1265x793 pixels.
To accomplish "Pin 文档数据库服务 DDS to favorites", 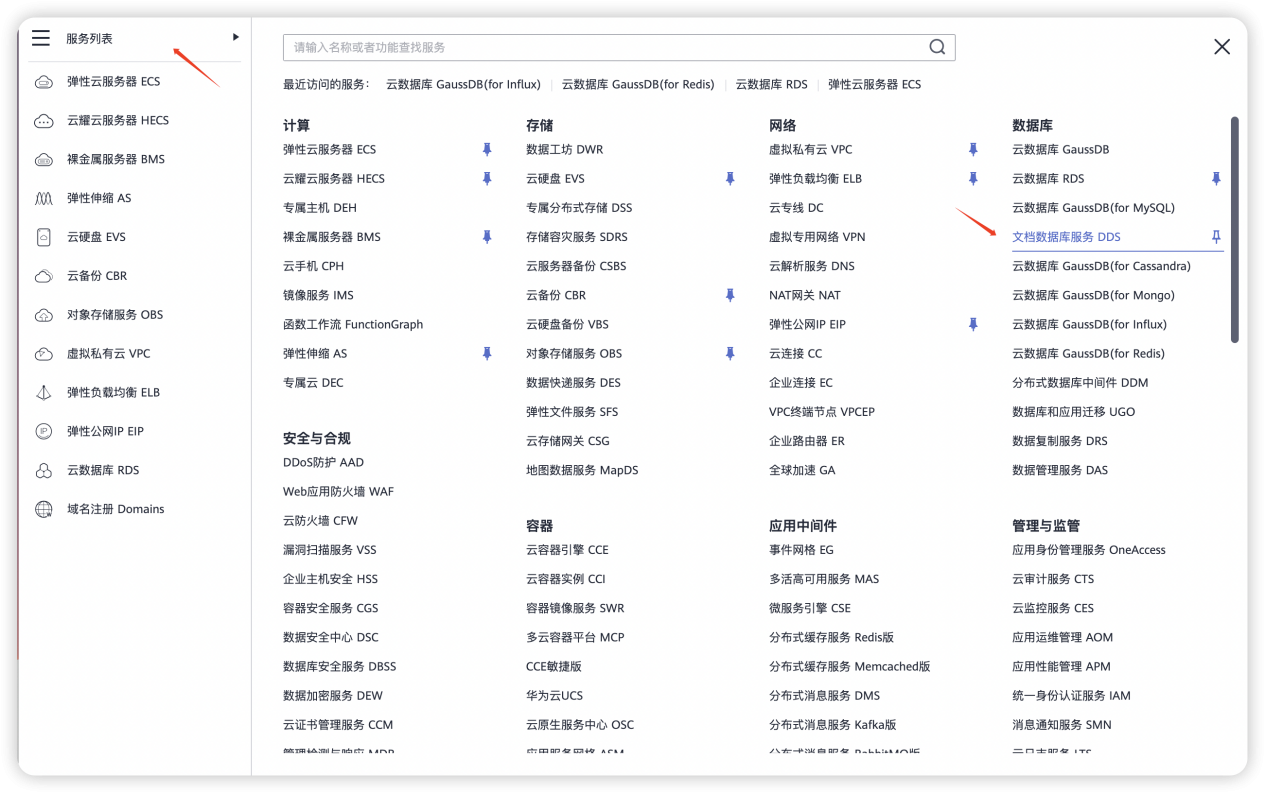I will (1216, 237).
